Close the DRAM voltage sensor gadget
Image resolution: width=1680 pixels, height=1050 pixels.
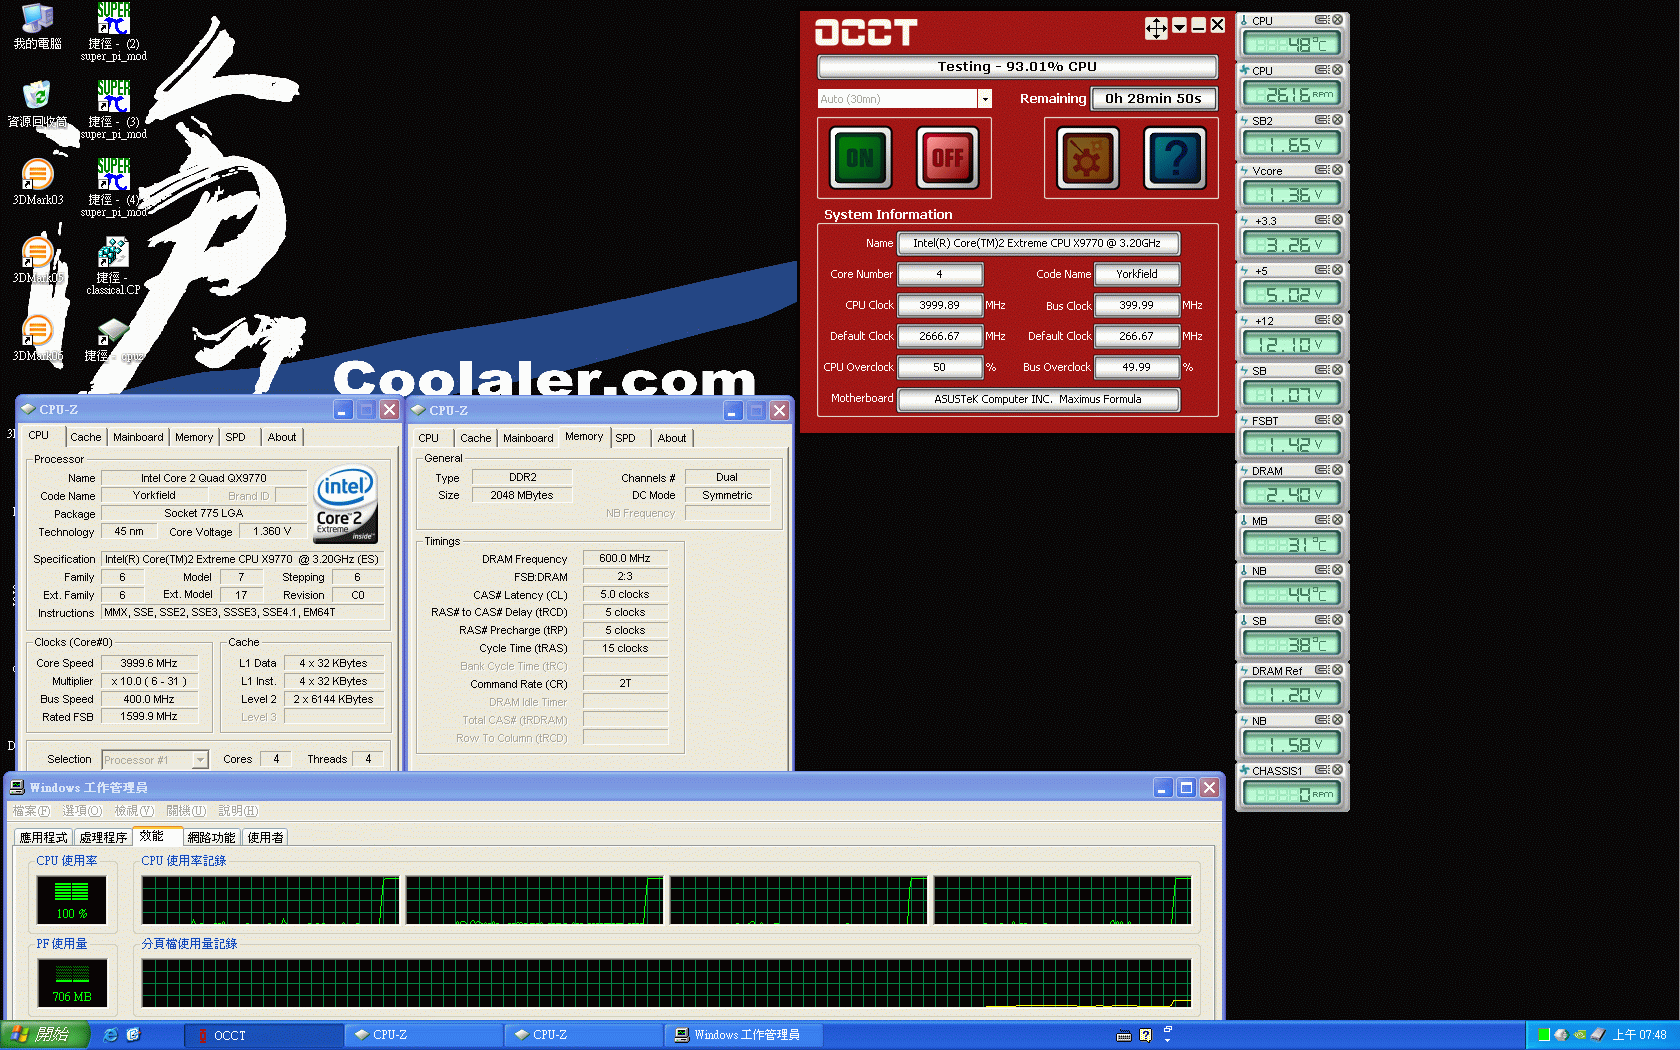[x=1337, y=470]
